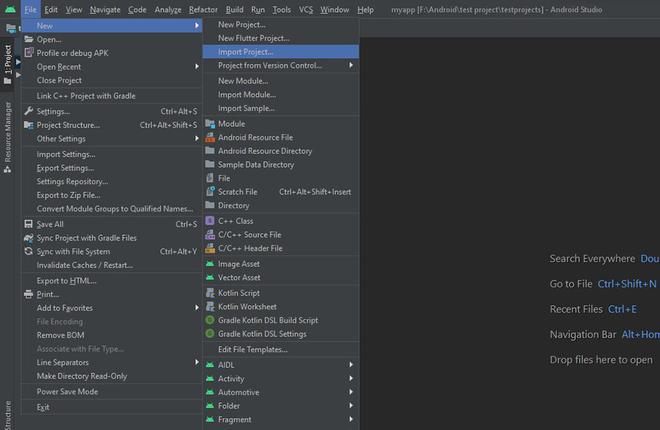
Task: Click the Print printer icon
Action: pos(27,294)
